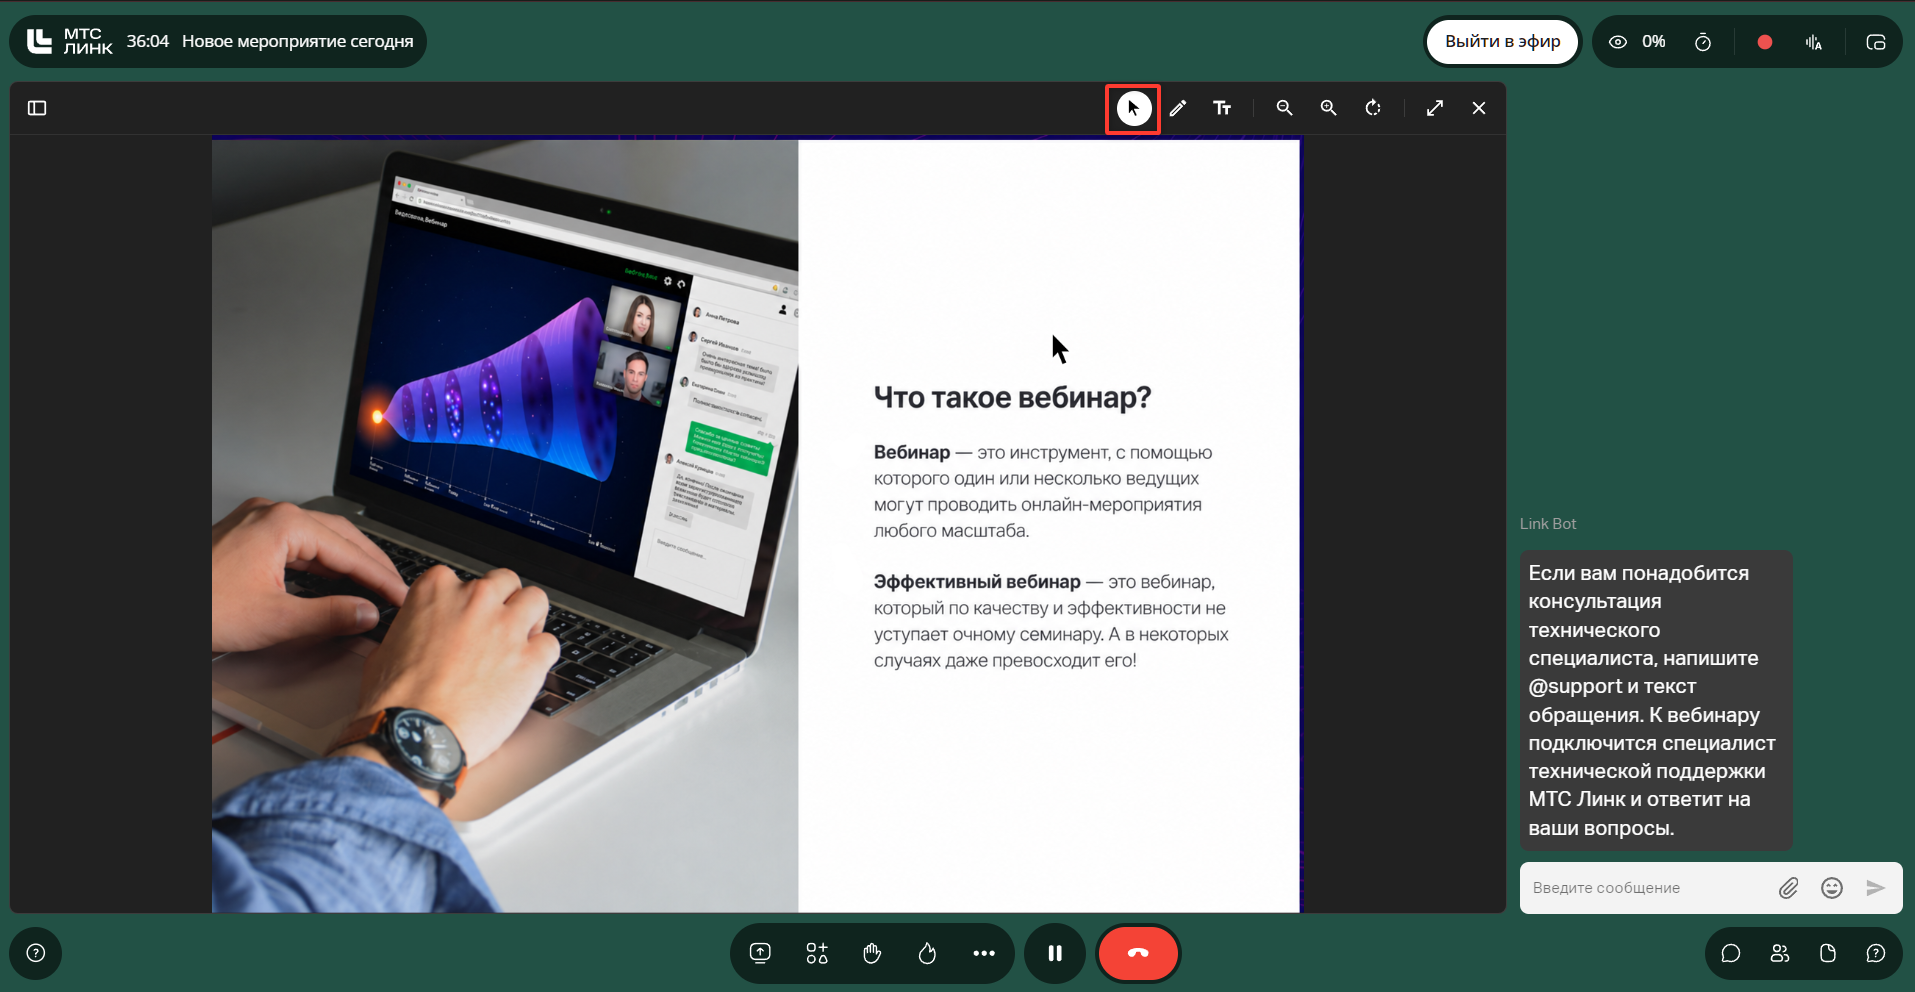The width and height of the screenshot is (1915, 992).
Task: Pause the event with pause button
Action: (x=1055, y=953)
